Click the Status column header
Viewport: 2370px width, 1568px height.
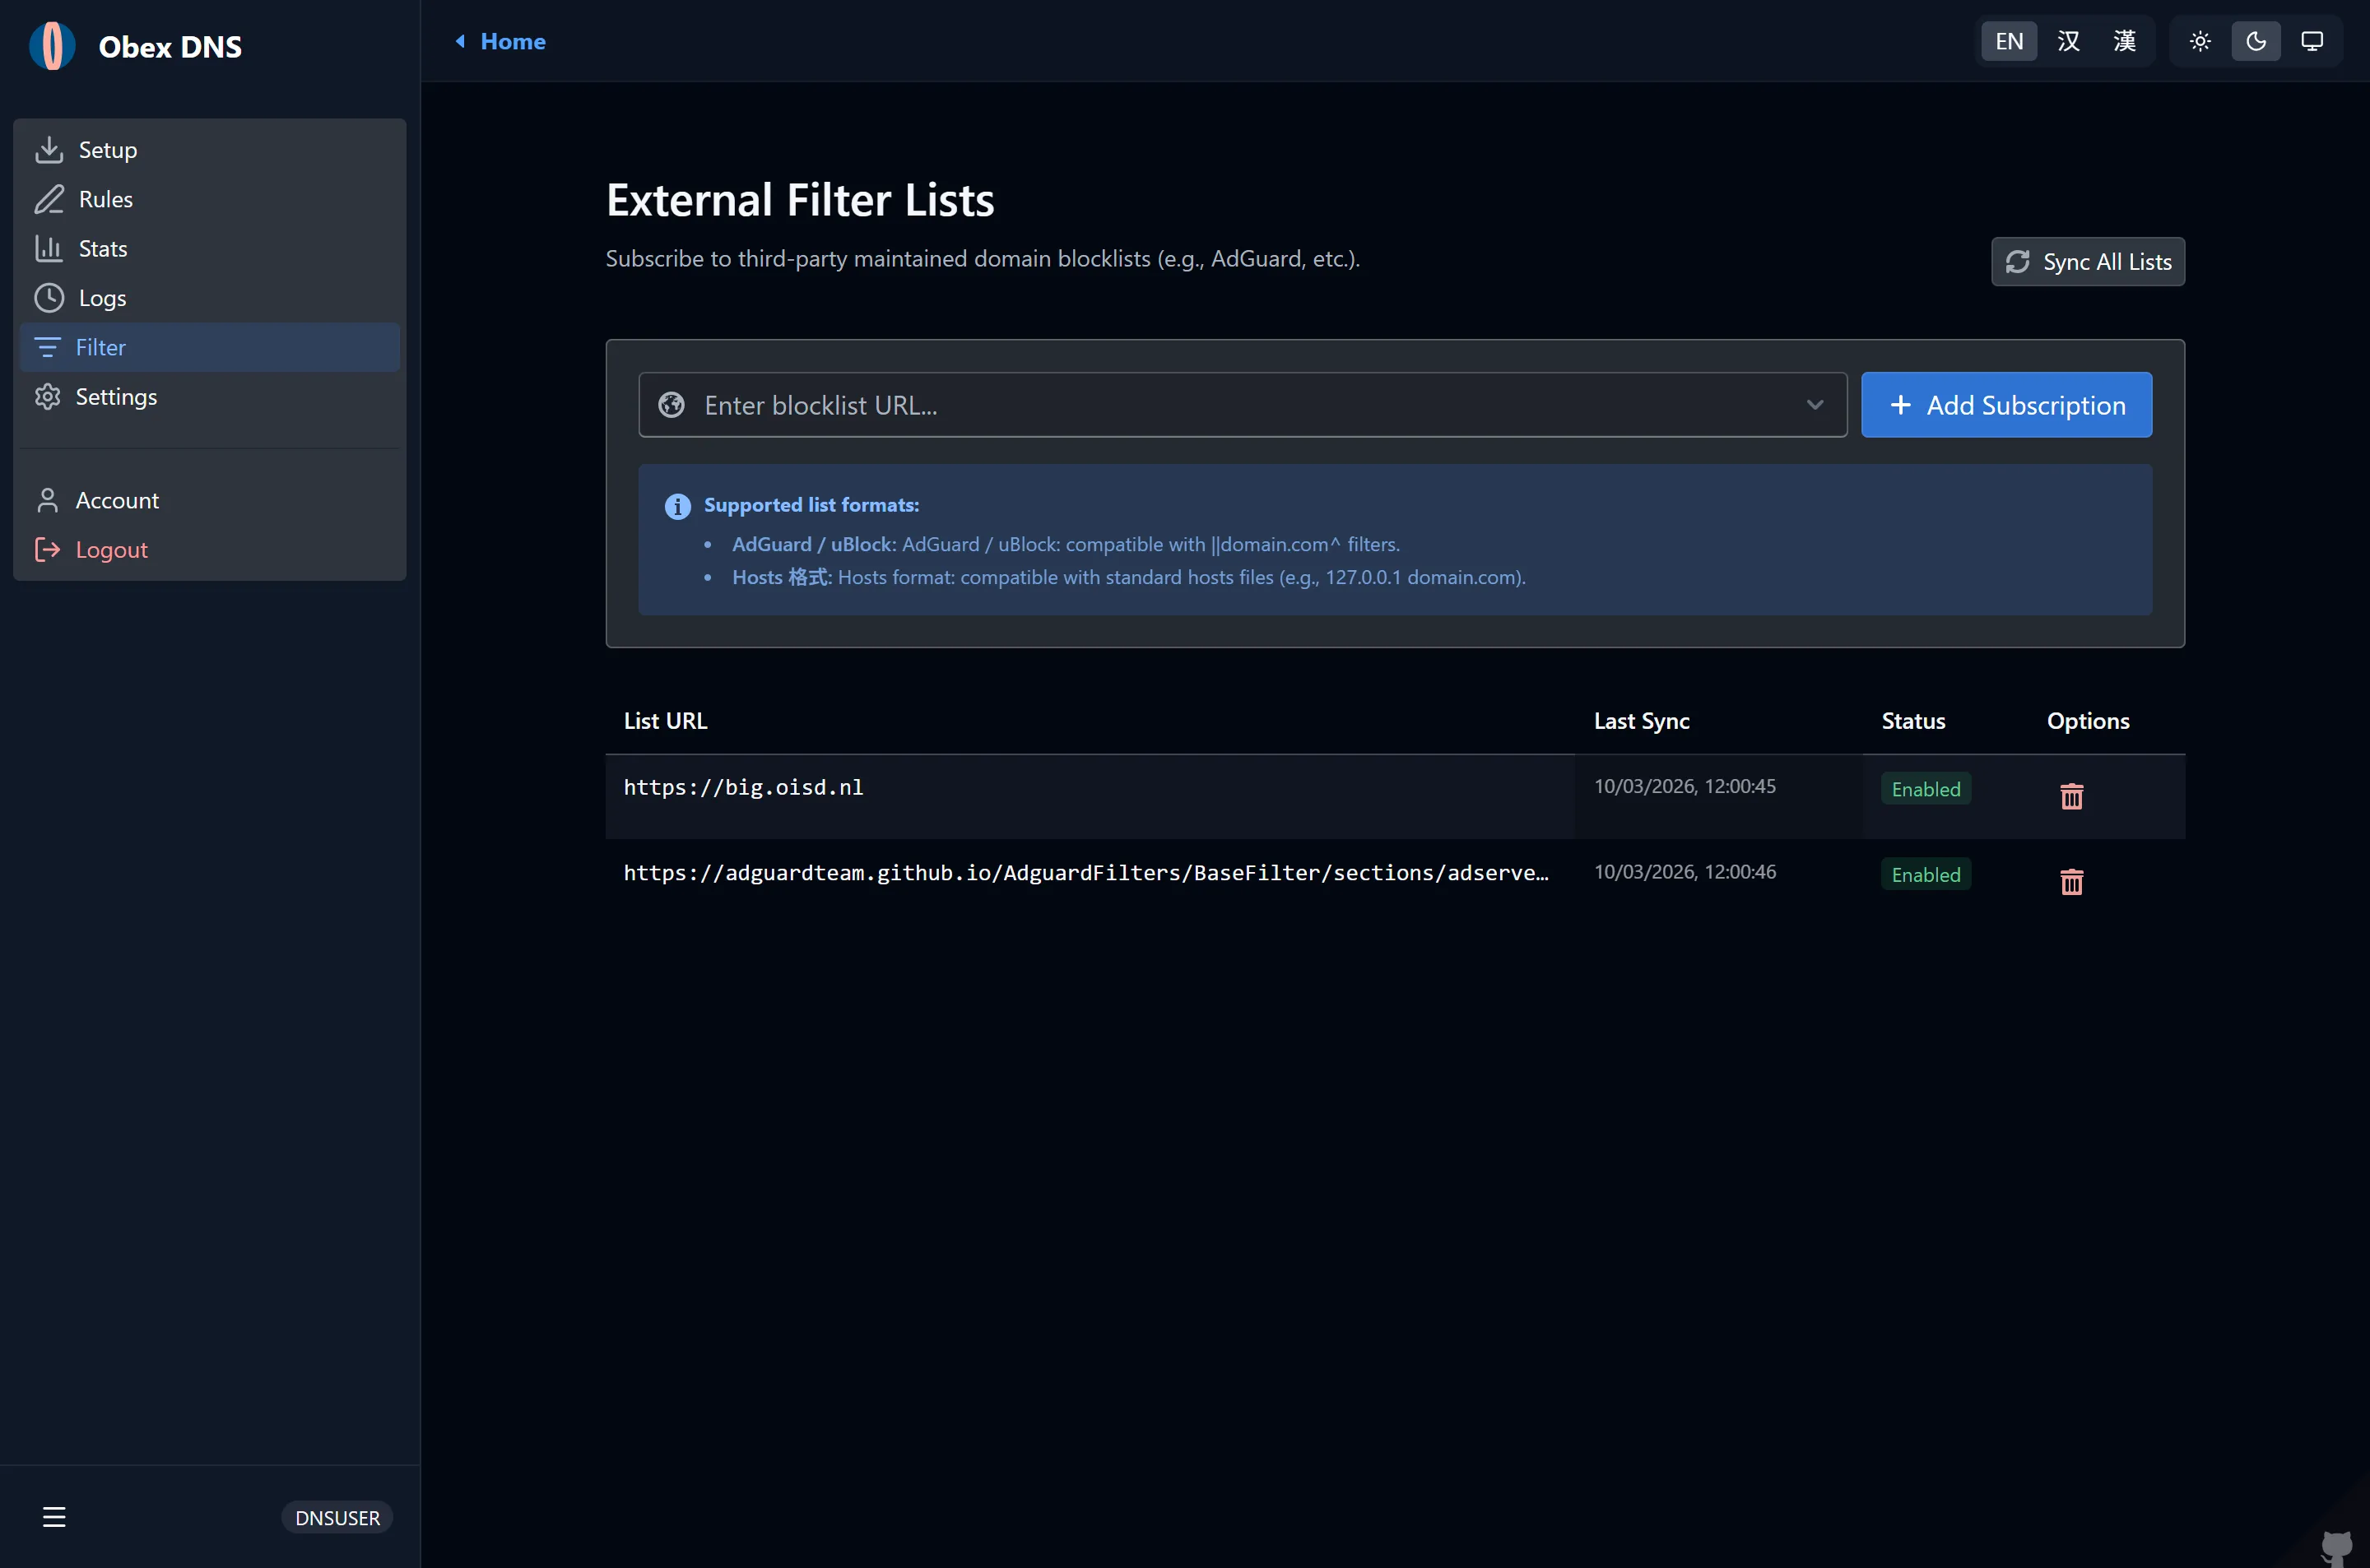pos(1913,721)
